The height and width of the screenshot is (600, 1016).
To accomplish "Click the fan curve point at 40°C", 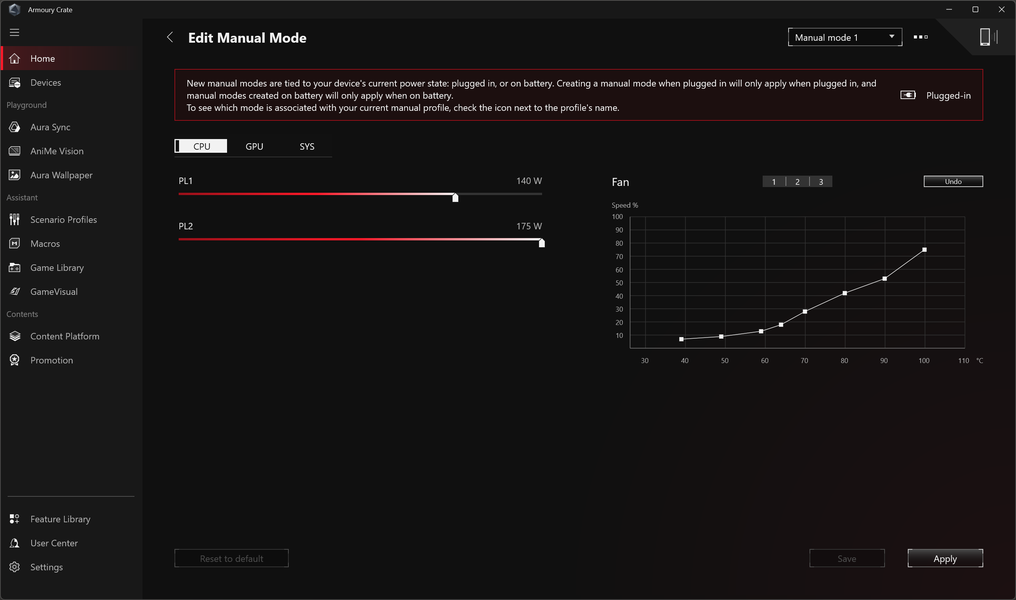I will click(x=681, y=339).
